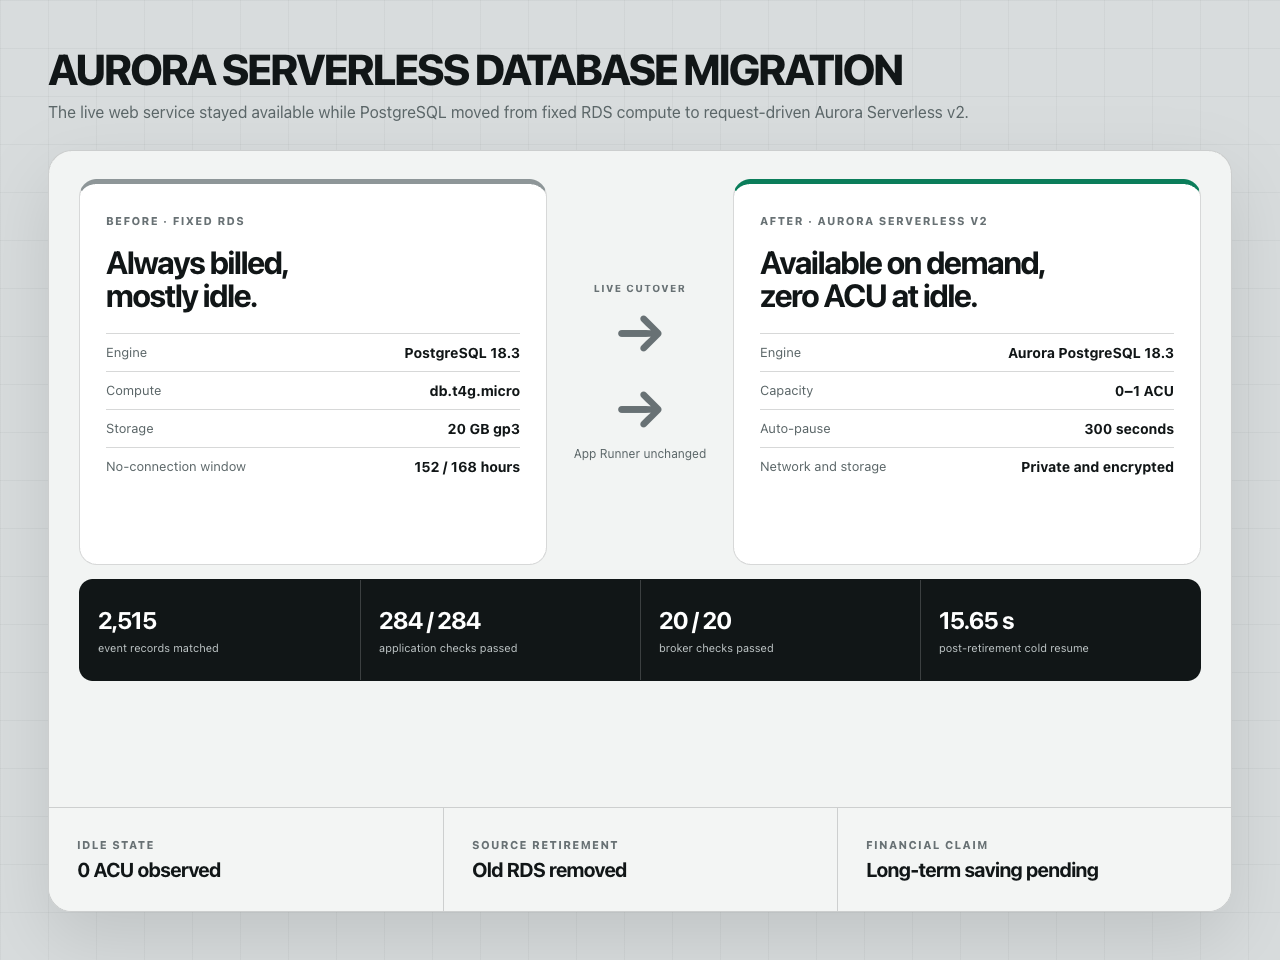Click the 'No-connection window' label

[176, 467]
